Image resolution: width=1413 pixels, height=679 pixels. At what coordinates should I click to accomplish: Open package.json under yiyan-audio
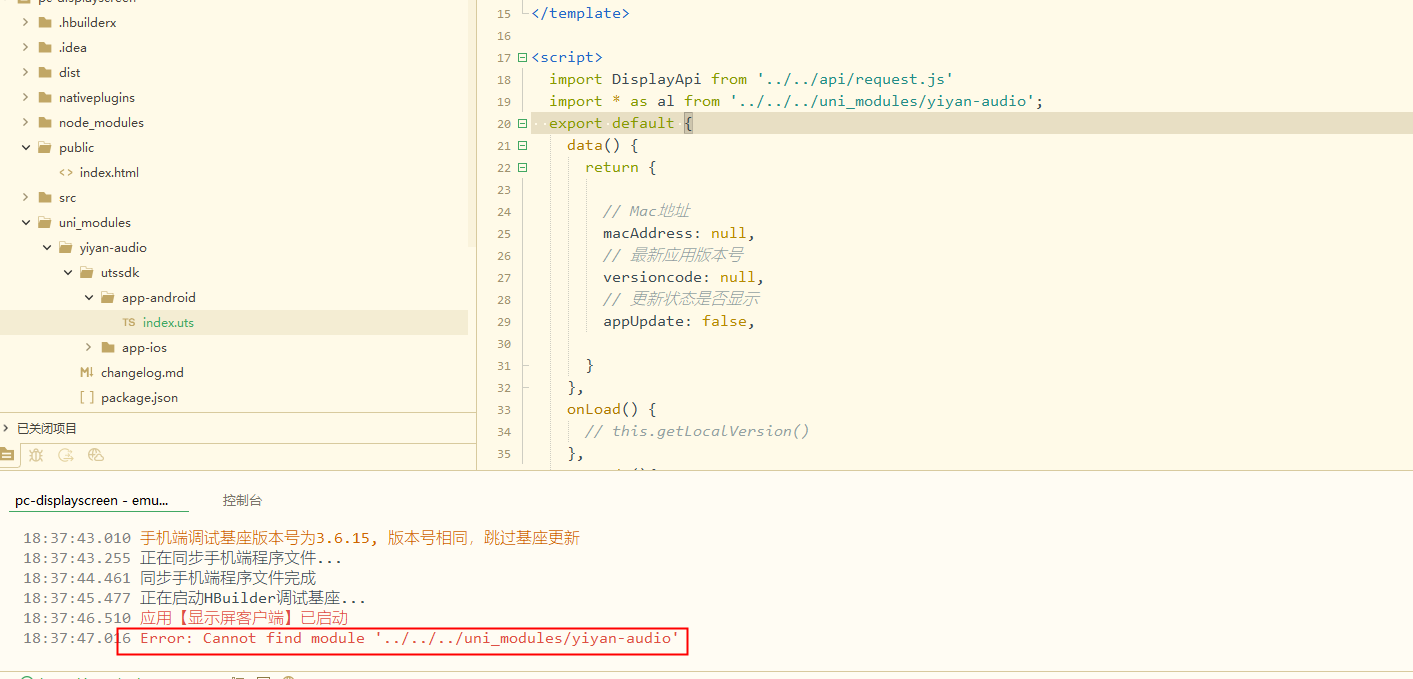139,398
